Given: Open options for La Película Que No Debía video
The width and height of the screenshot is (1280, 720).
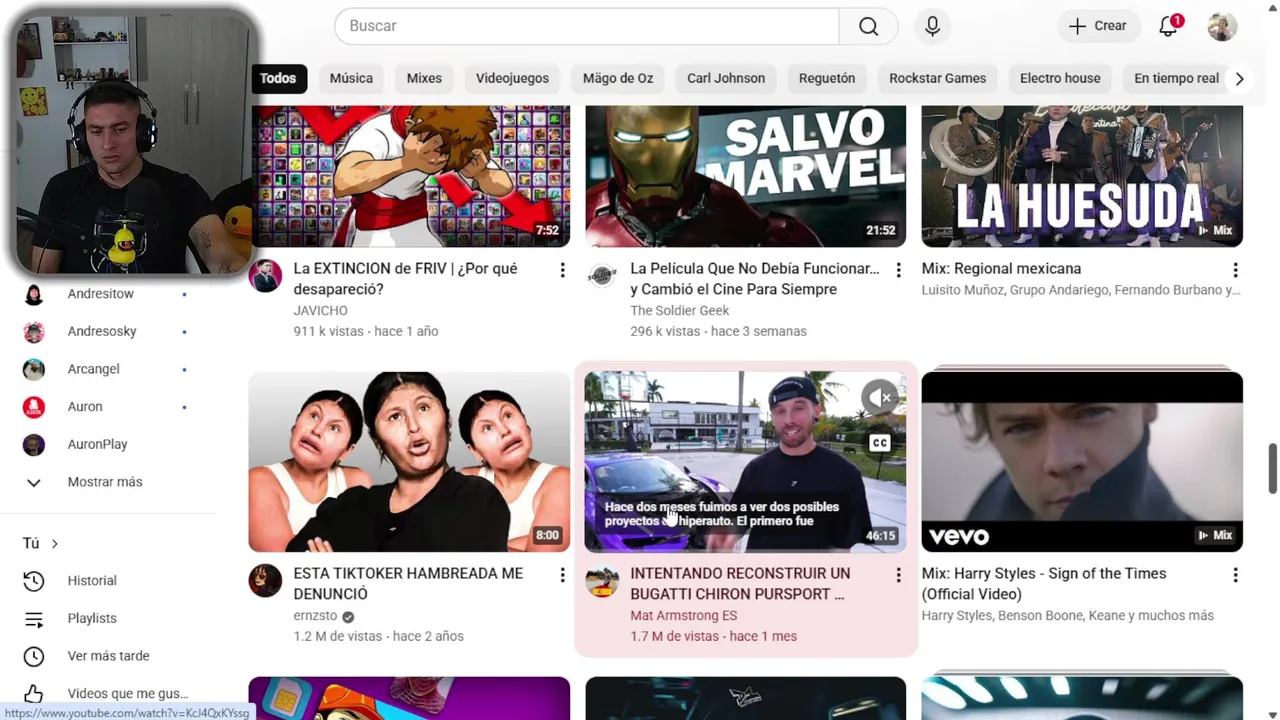Looking at the screenshot, I should tap(898, 270).
